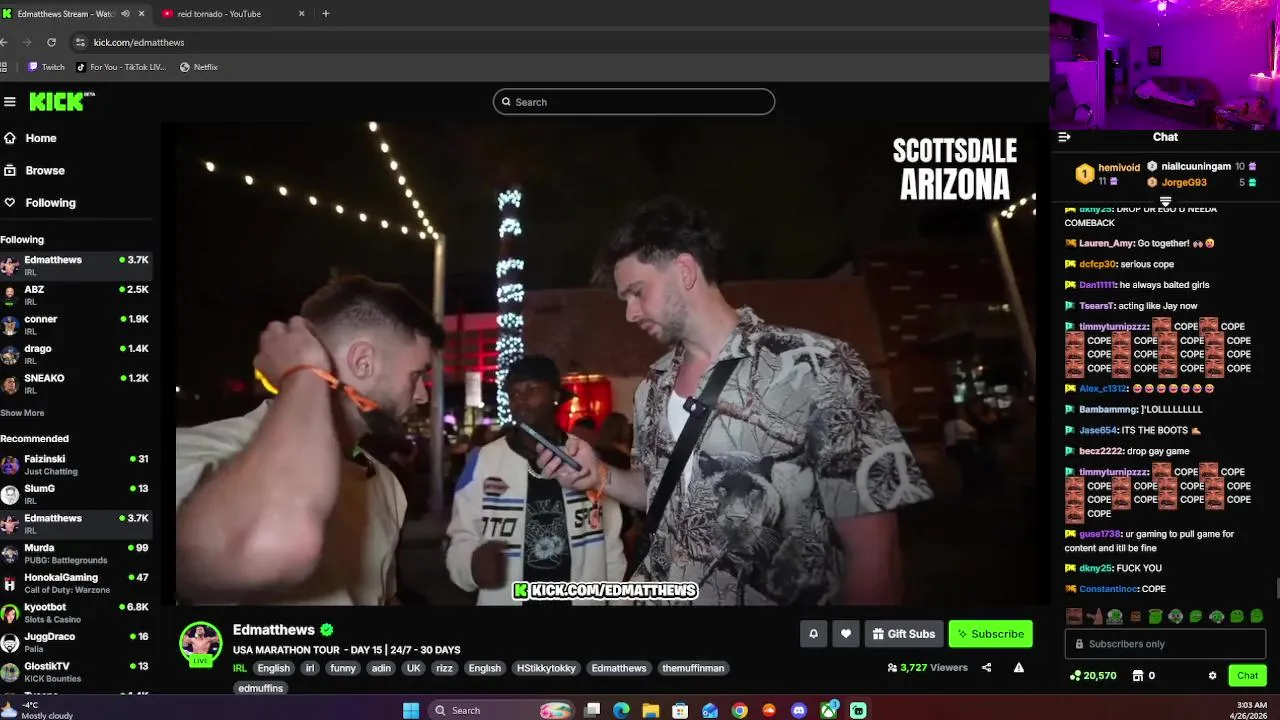Screen dimensions: 1280x720
Task: Click the 'themuffinman' stream tag
Action: coord(693,668)
